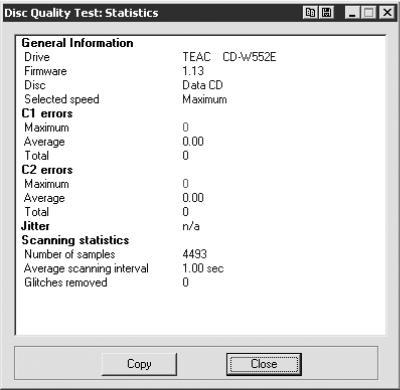The image size is (400, 390).
Task: Close the window using the X icon
Action: (387, 13)
